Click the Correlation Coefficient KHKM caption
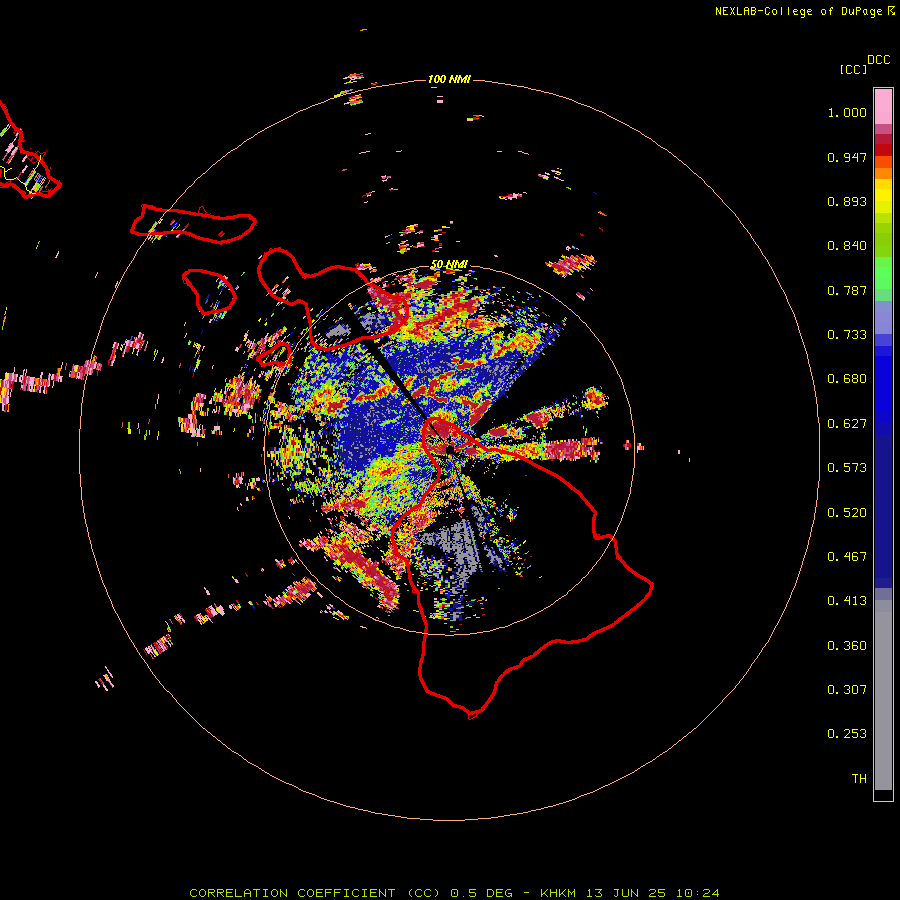The image size is (900, 900). [x=454, y=893]
